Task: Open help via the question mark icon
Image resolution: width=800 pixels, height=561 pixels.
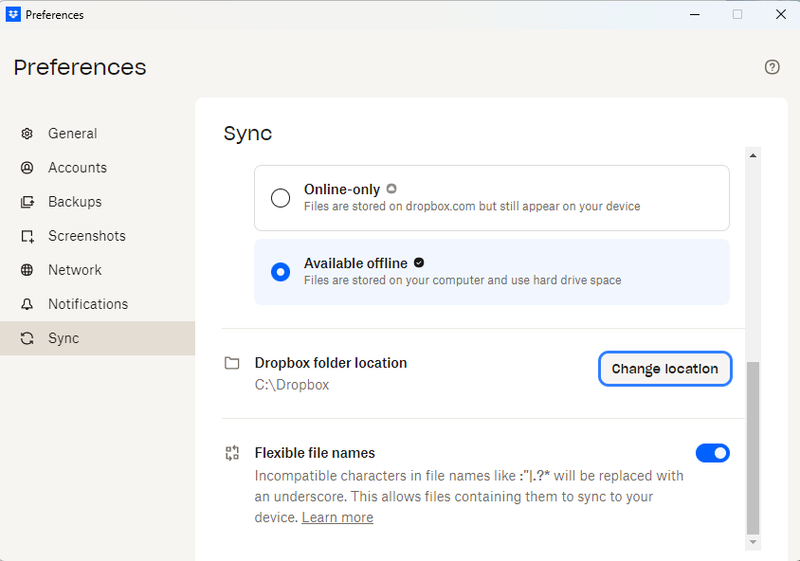Action: (x=772, y=67)
